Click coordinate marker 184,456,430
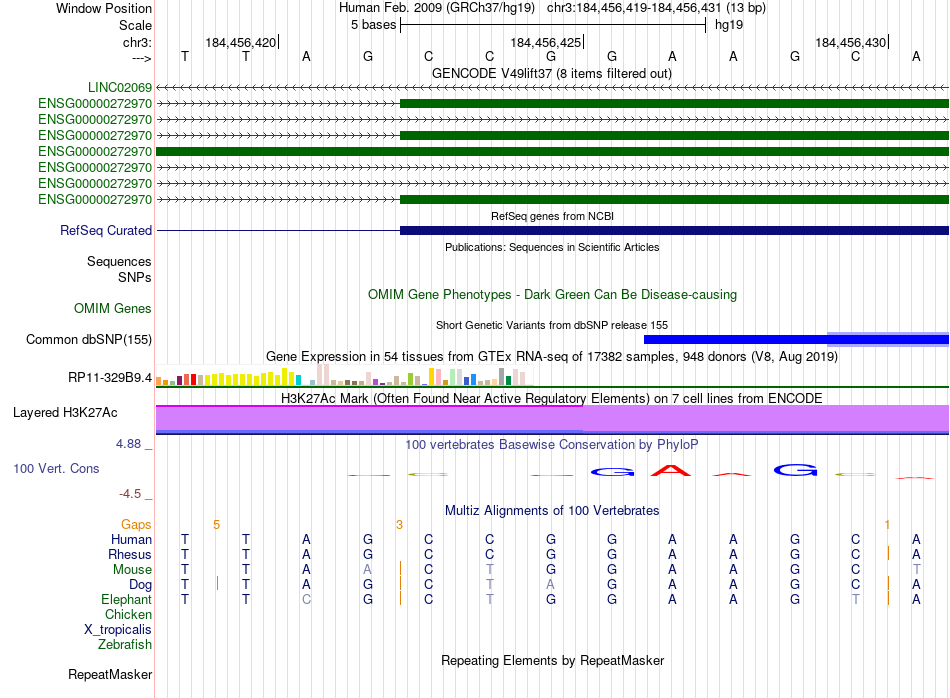 tap(851, 42)
